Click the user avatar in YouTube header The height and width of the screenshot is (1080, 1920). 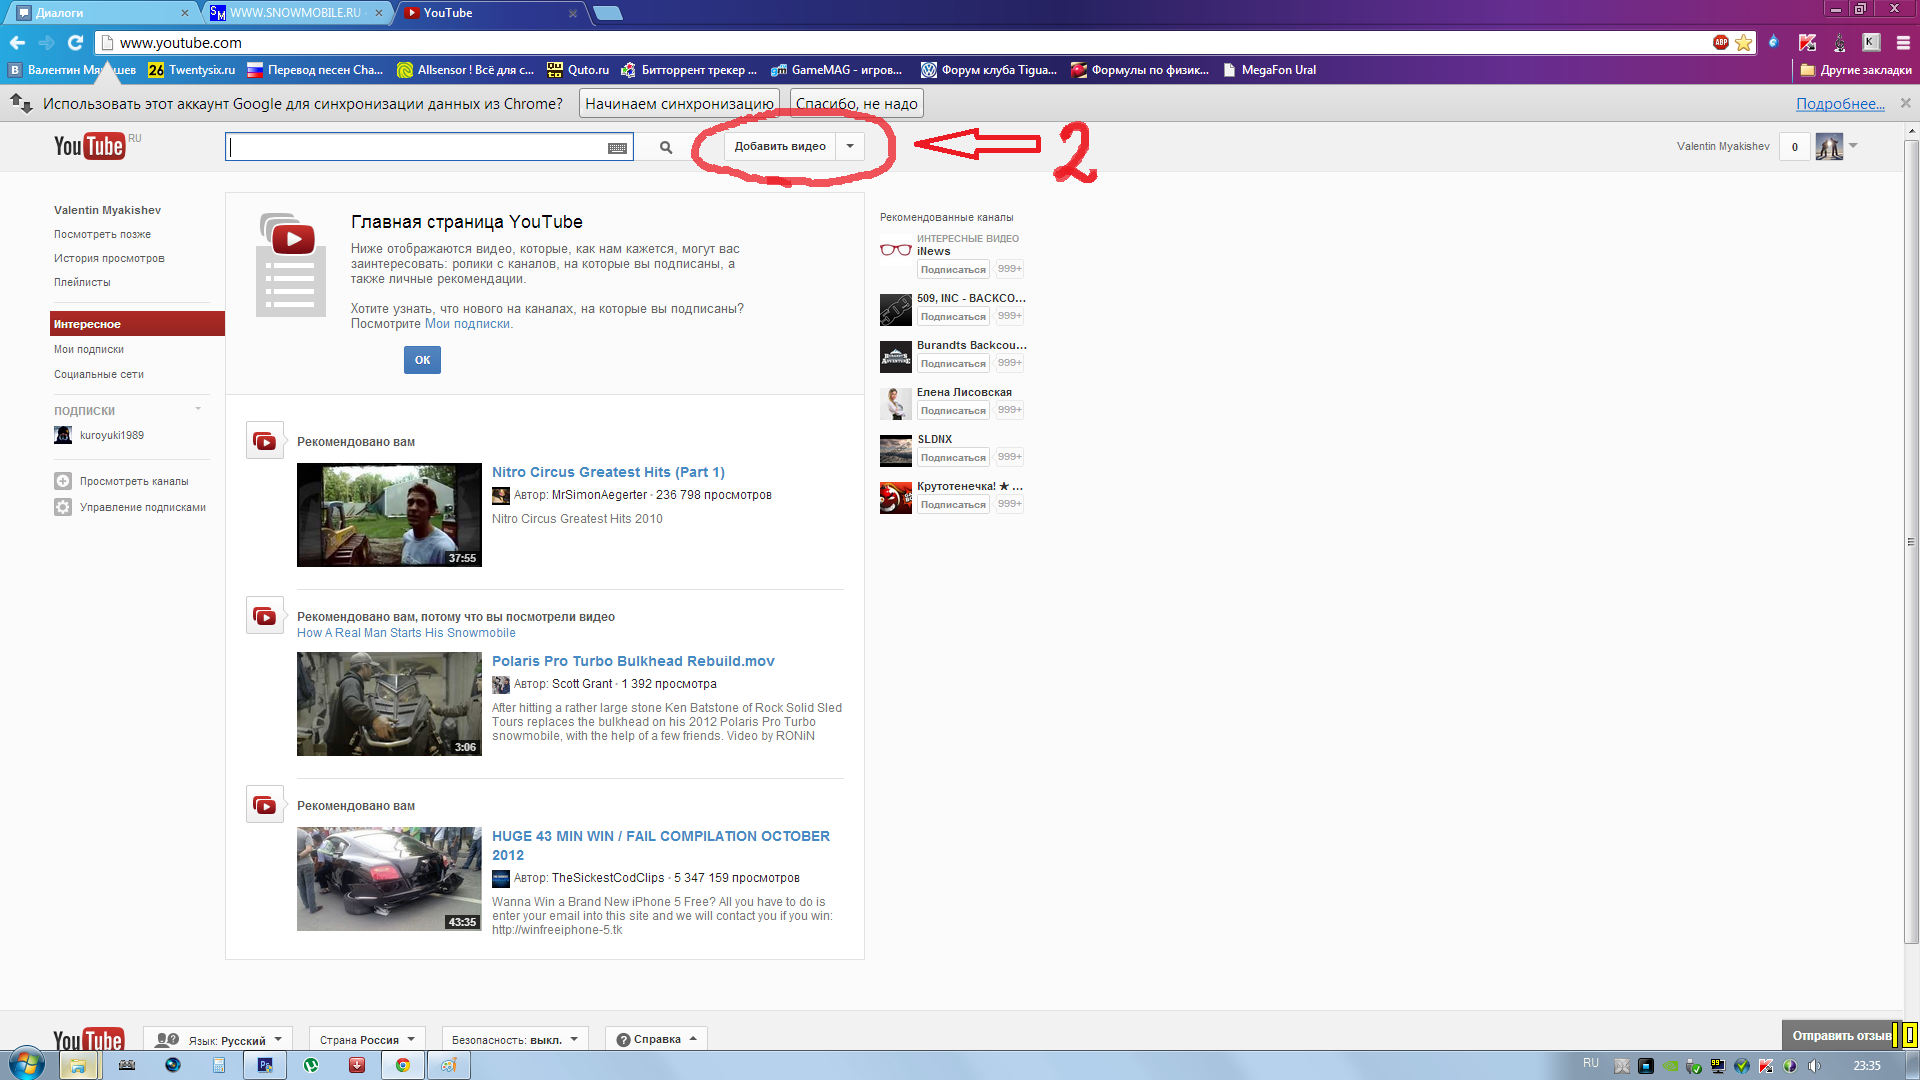click(x=1829, y=147)
